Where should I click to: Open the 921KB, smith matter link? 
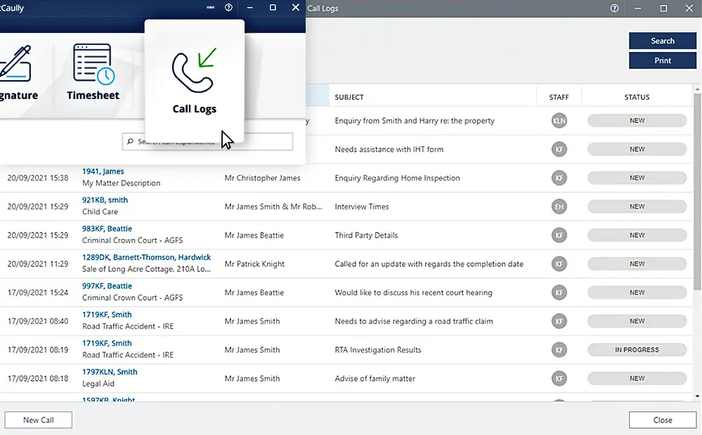point(105,200)
